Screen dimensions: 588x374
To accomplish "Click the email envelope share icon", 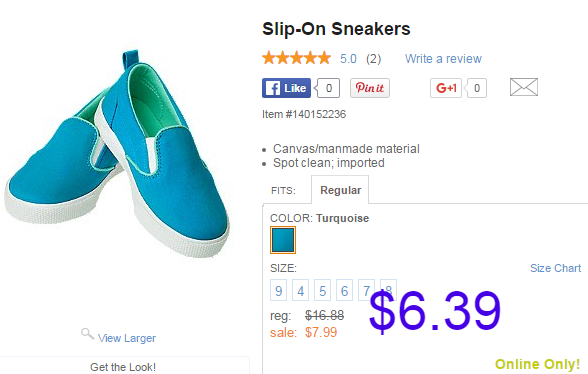I will pyautogui.click(x=524, y=87).
